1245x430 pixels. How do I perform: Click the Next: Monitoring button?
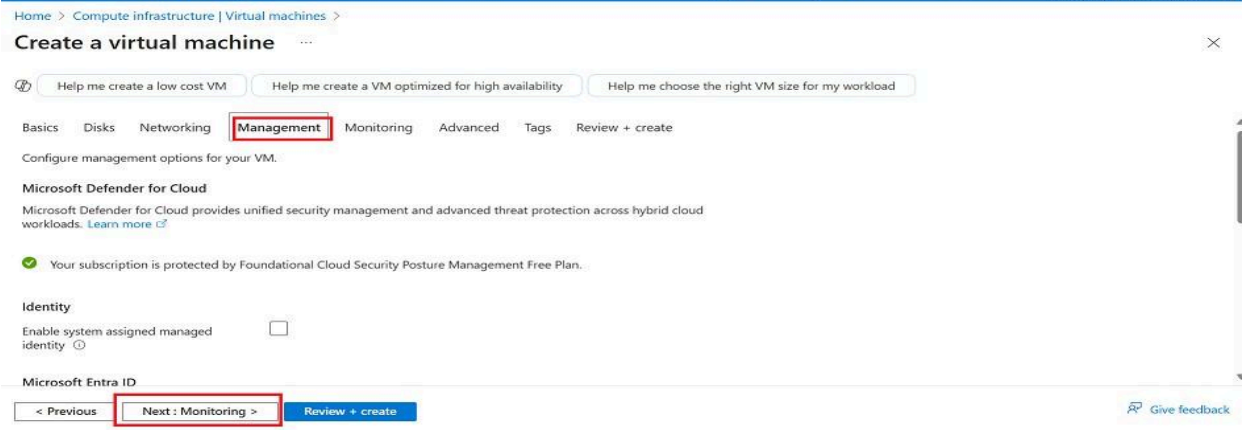point(200,410)
